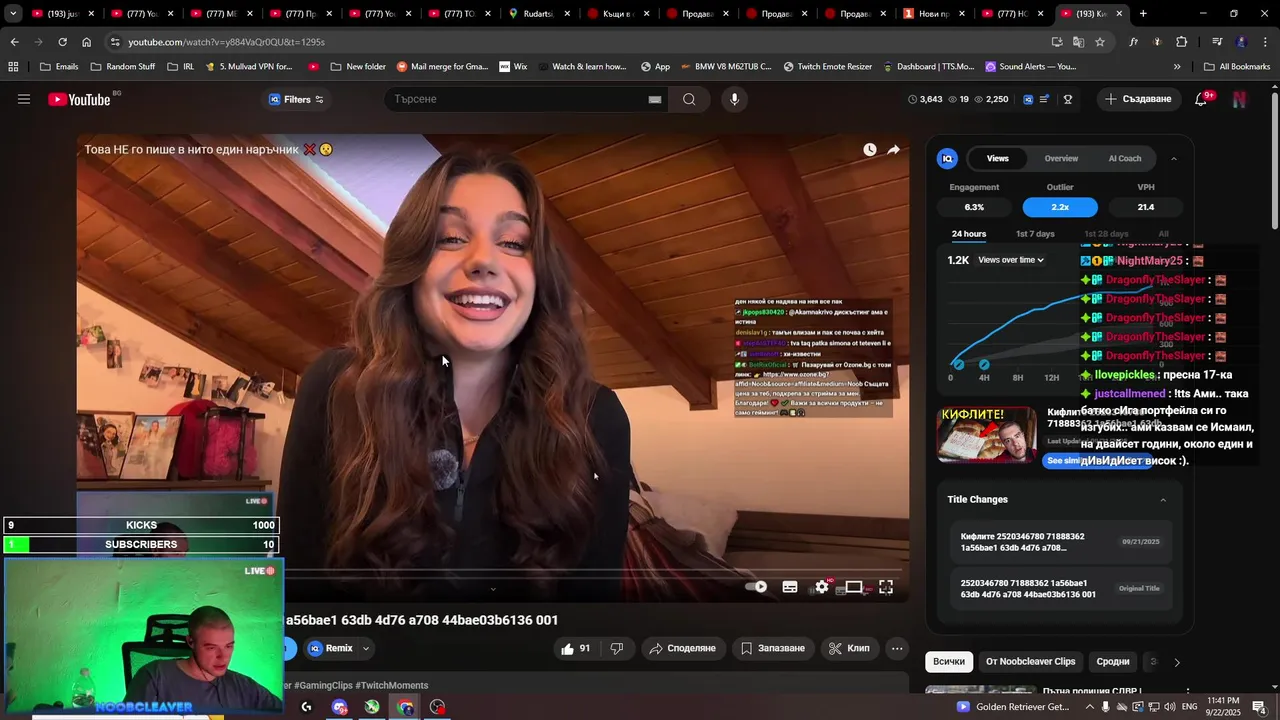The width and height of the screenshot is (1280, 720).
Task: Open Chrome from the Windows taskbar
Action: (x=405, y=707)
